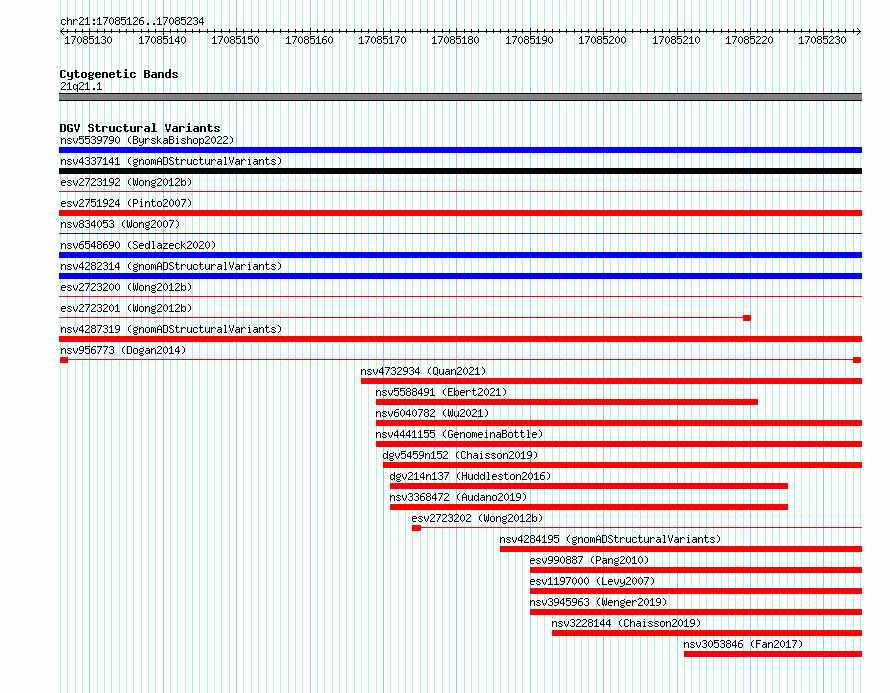
Task: Click the Cytogenetic Bands track title
Action: tap(119, 74)
